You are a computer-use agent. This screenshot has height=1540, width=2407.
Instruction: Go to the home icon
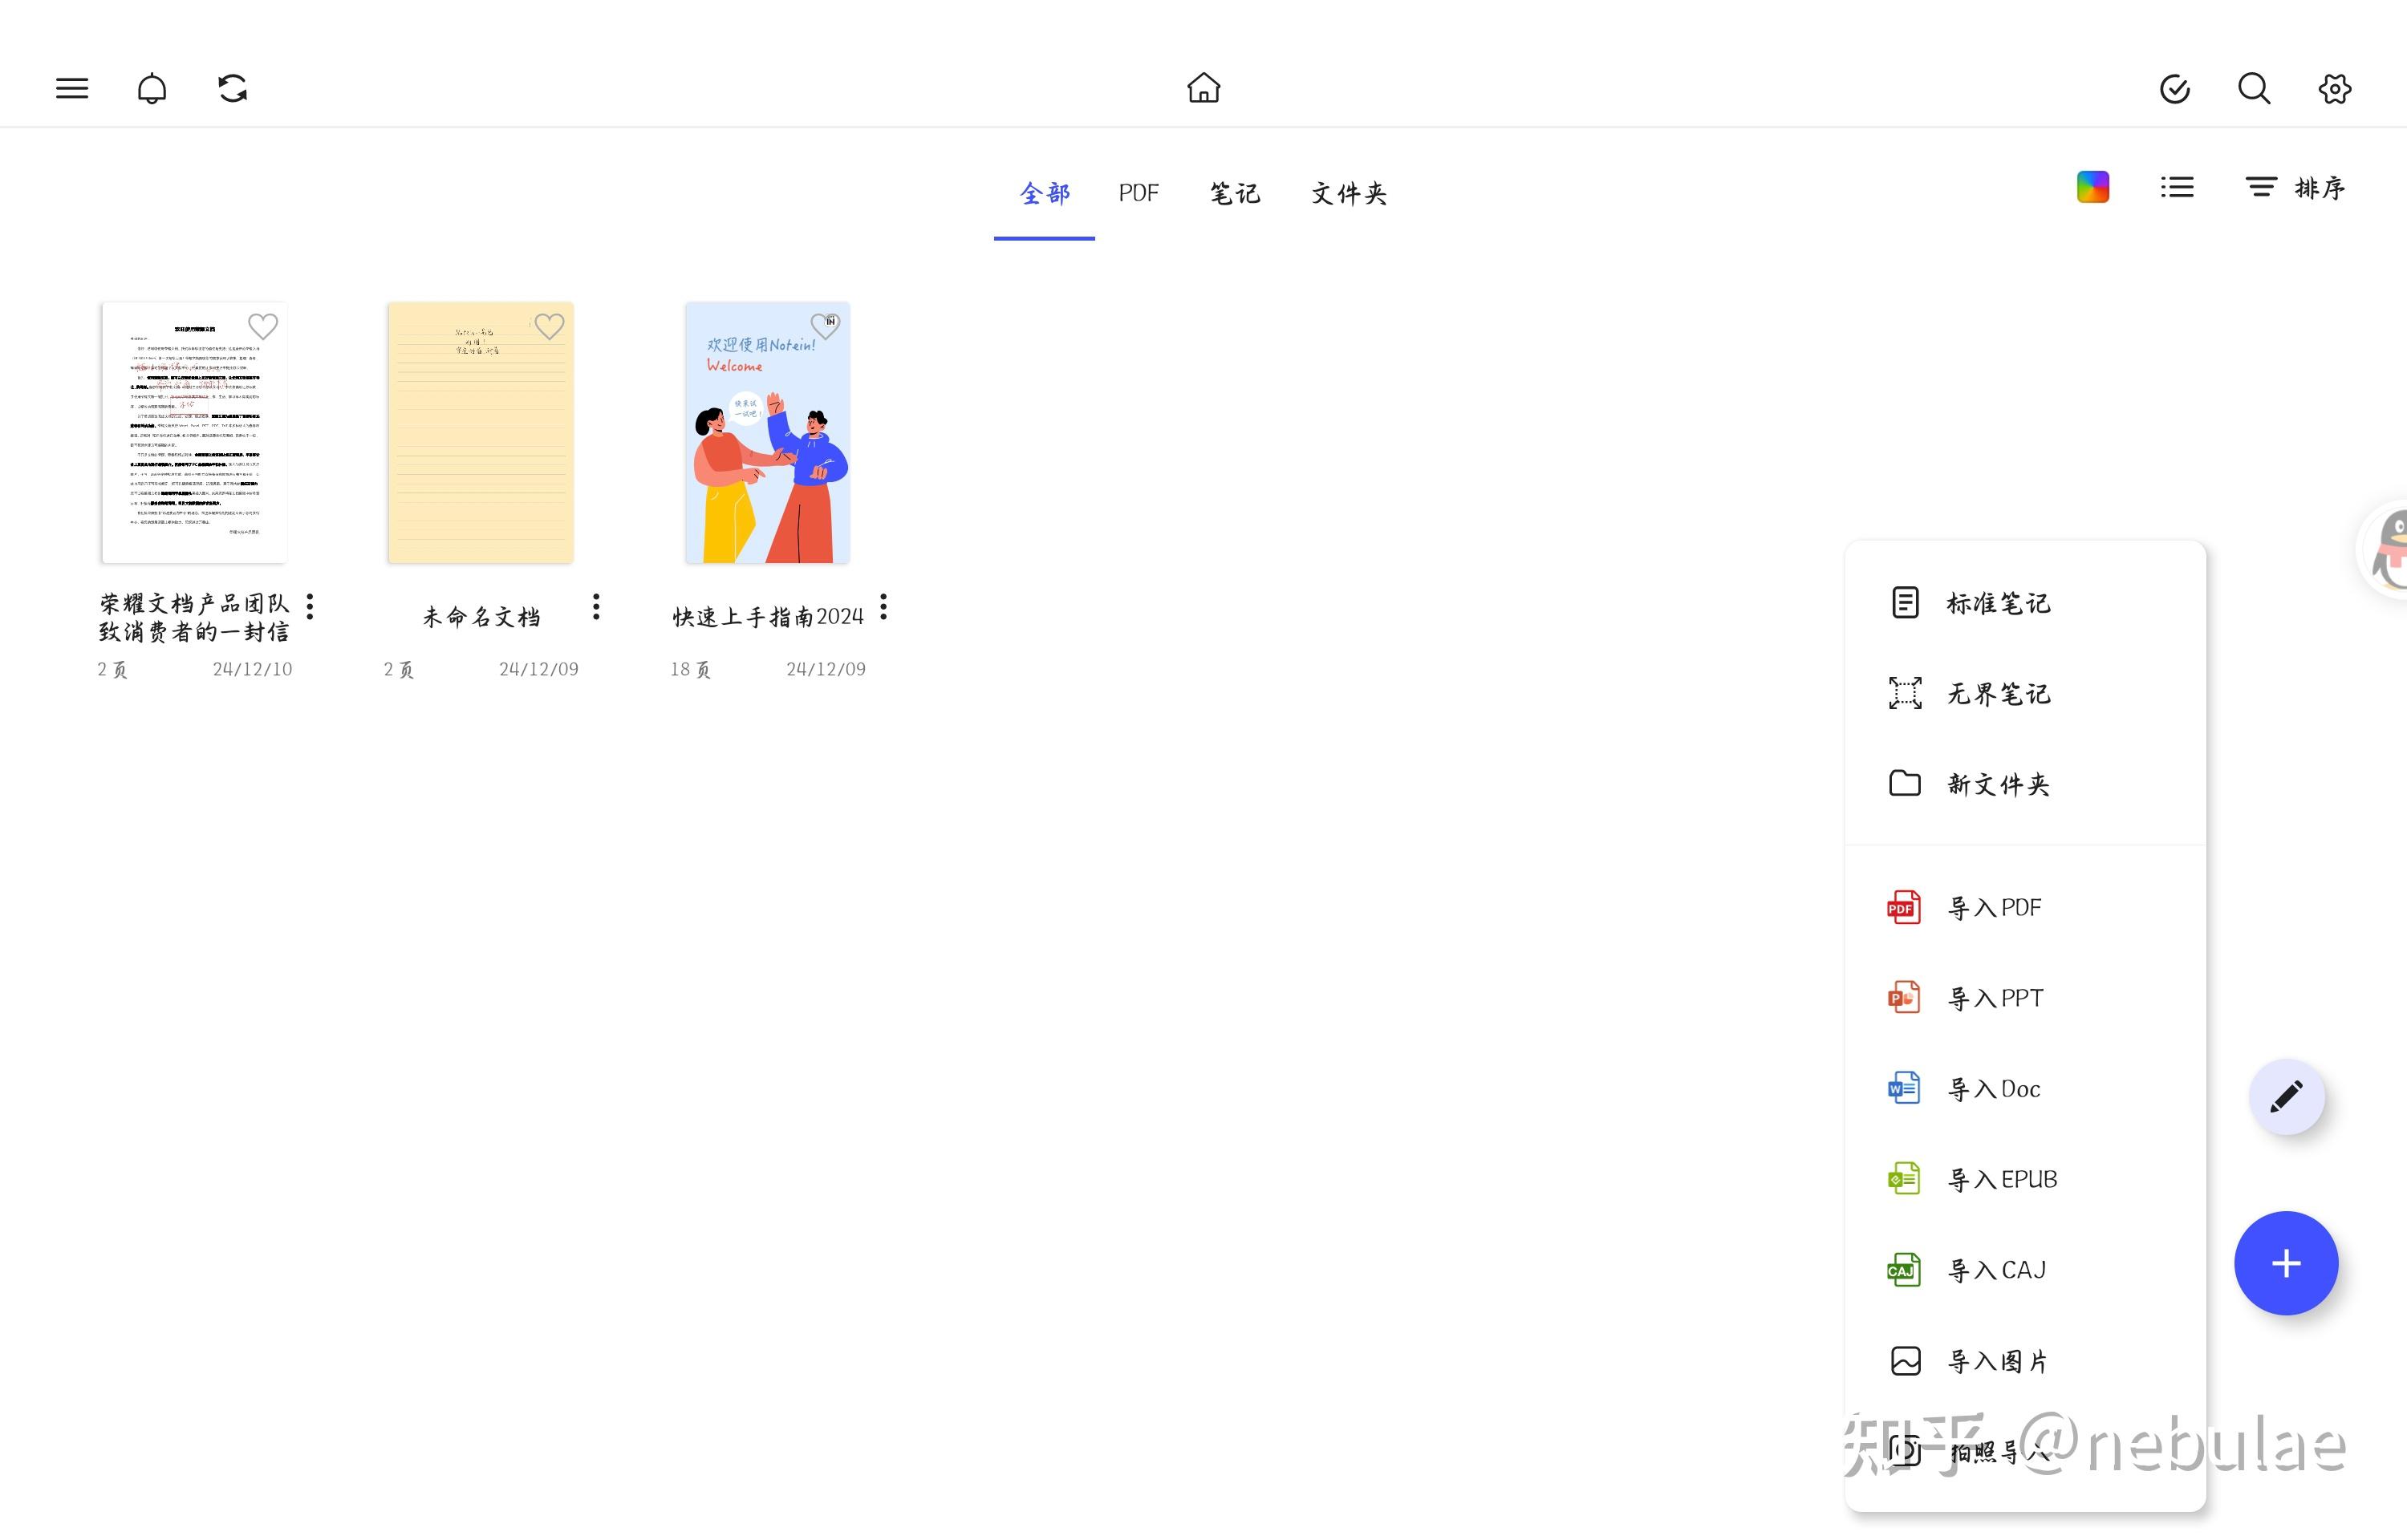pyautogui.click(x=1203, y=88)
